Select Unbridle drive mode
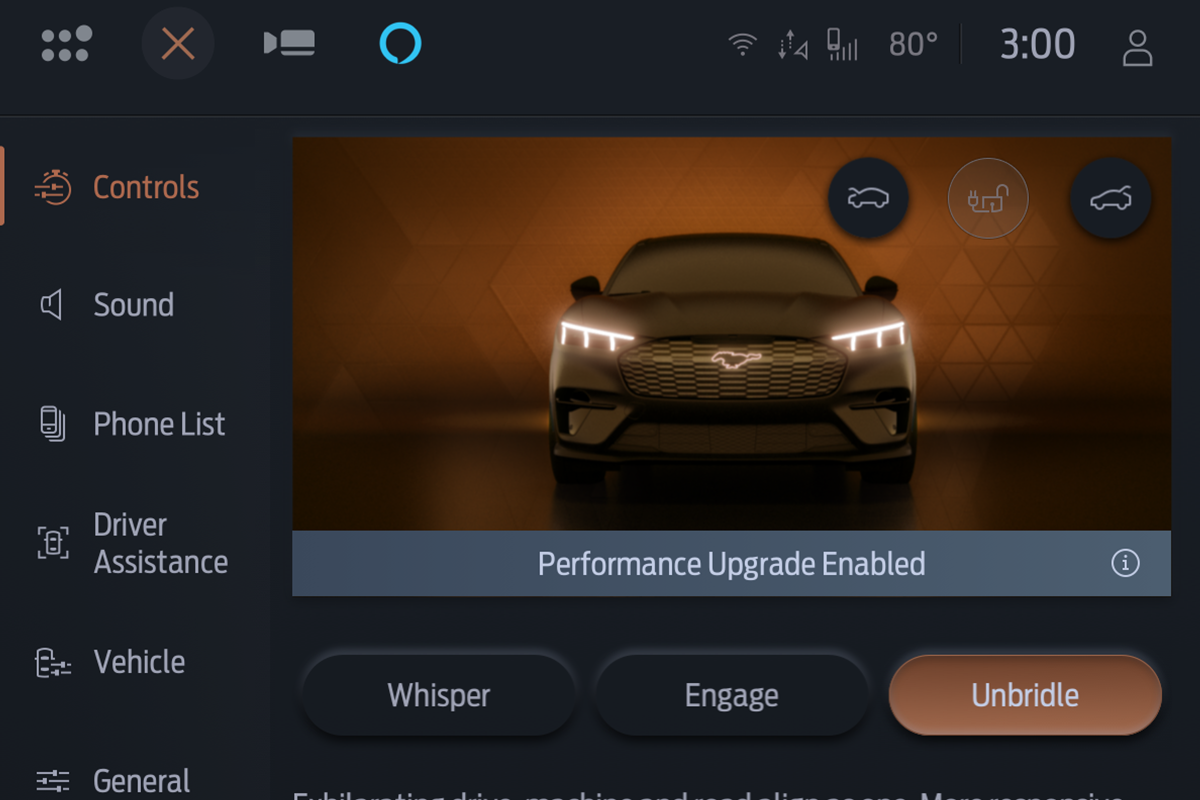This screenshot has height=800, width=1200. tap(1025, 695)
